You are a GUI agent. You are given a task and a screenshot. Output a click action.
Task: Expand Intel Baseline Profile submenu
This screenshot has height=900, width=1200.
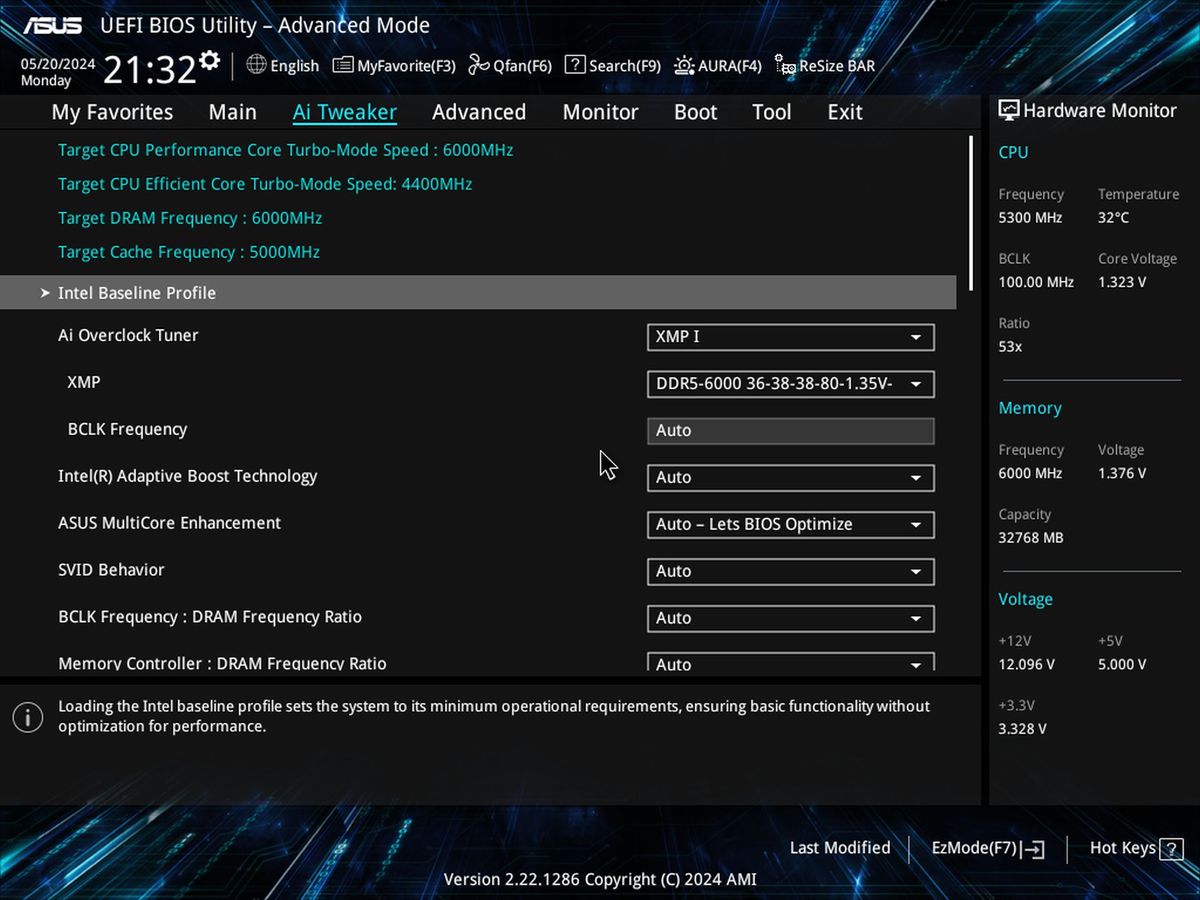click(x=478, y=292)
